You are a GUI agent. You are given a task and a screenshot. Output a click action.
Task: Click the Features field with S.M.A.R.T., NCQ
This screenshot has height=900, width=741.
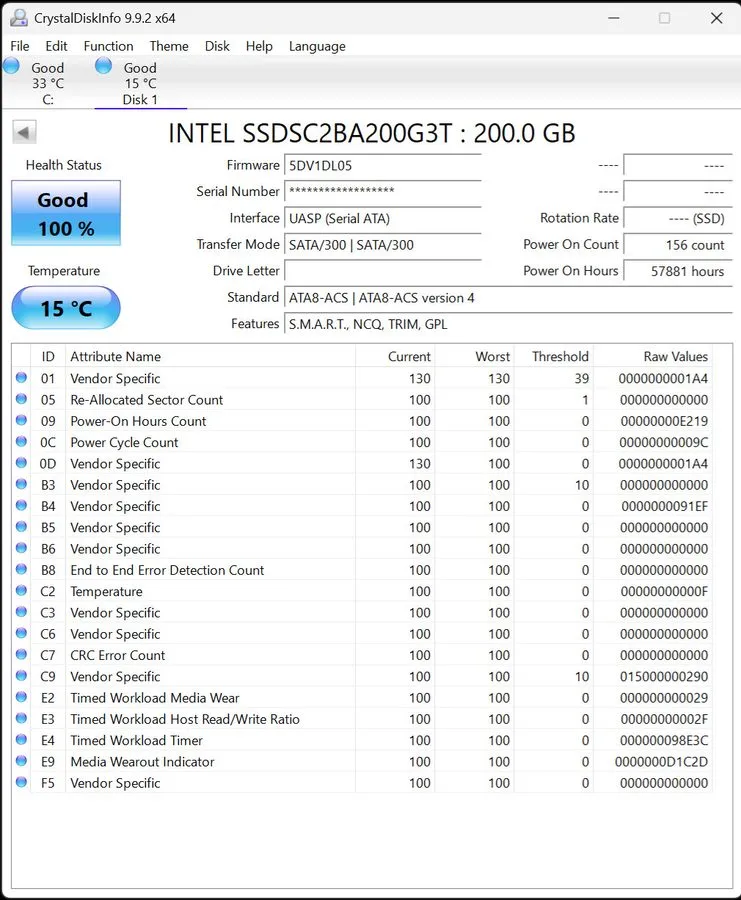[x=508, y=324]
